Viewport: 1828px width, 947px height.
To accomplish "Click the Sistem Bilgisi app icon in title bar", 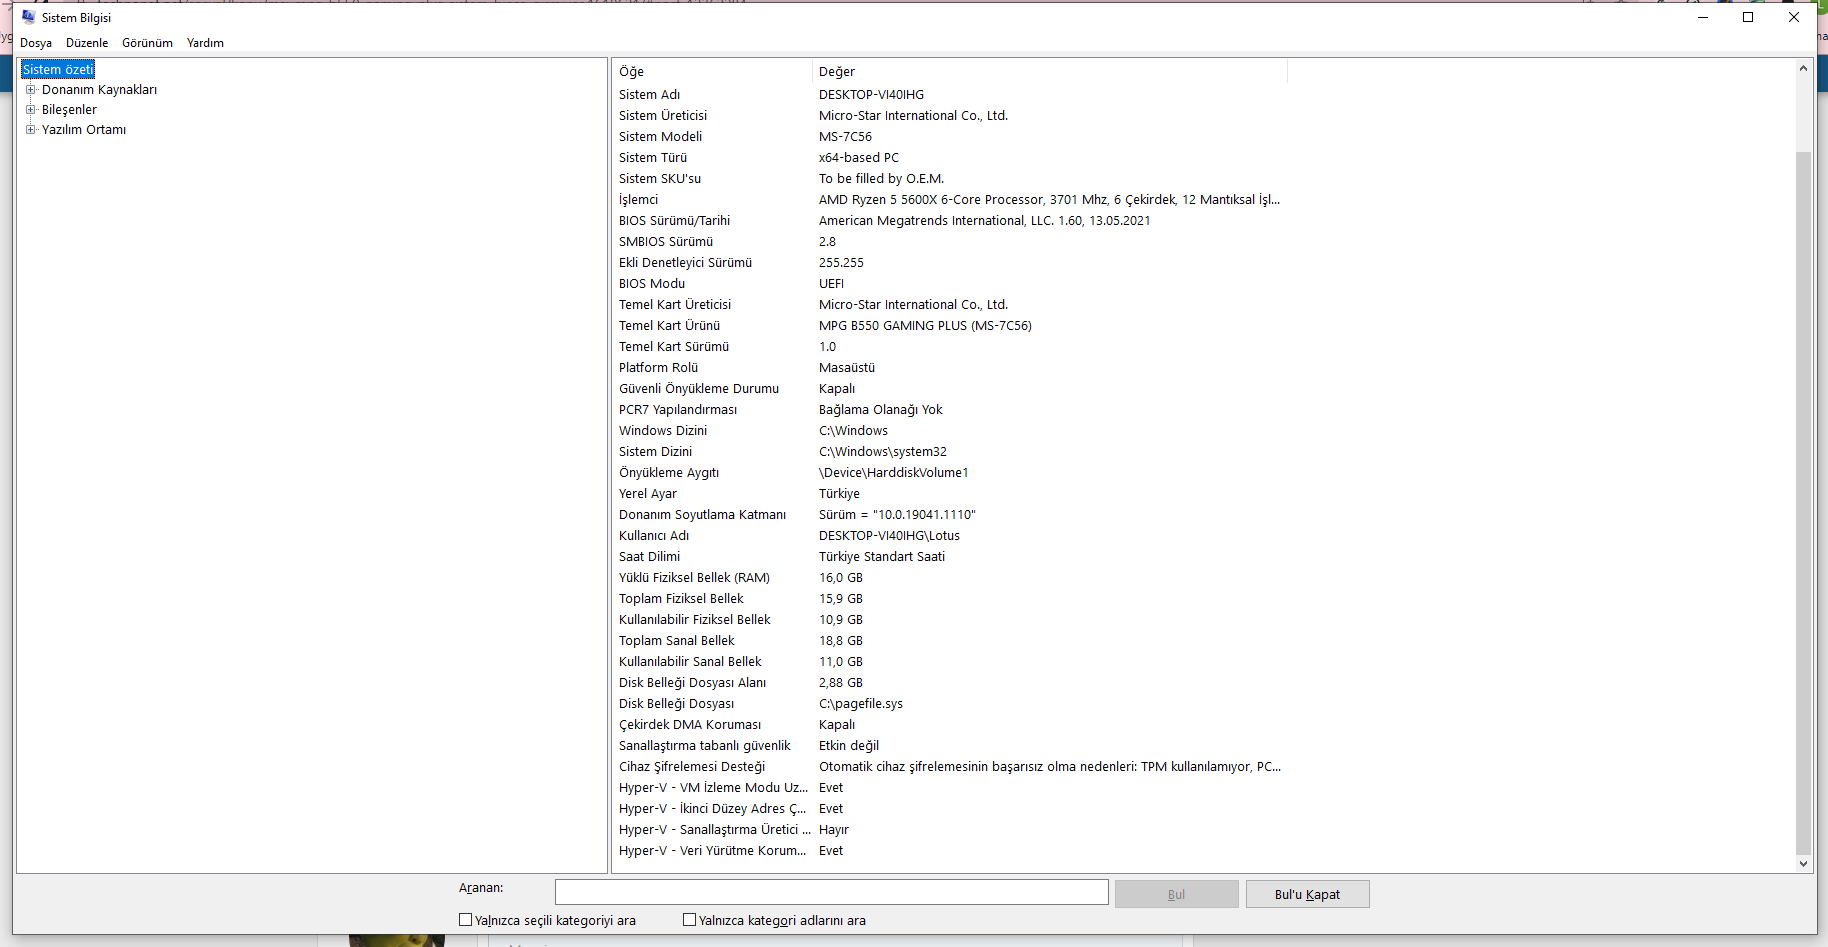I will click(28, 17).
